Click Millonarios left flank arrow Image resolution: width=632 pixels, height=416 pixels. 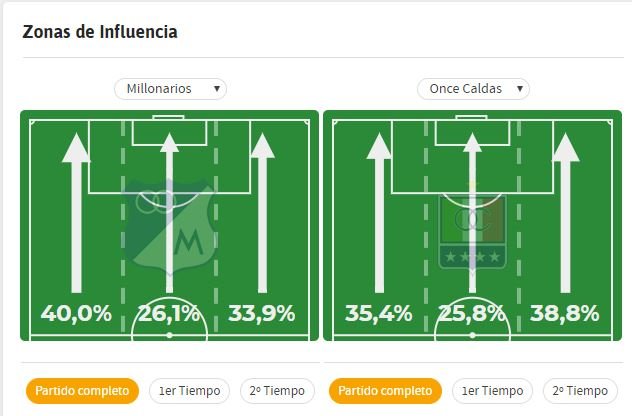(76, 213)
